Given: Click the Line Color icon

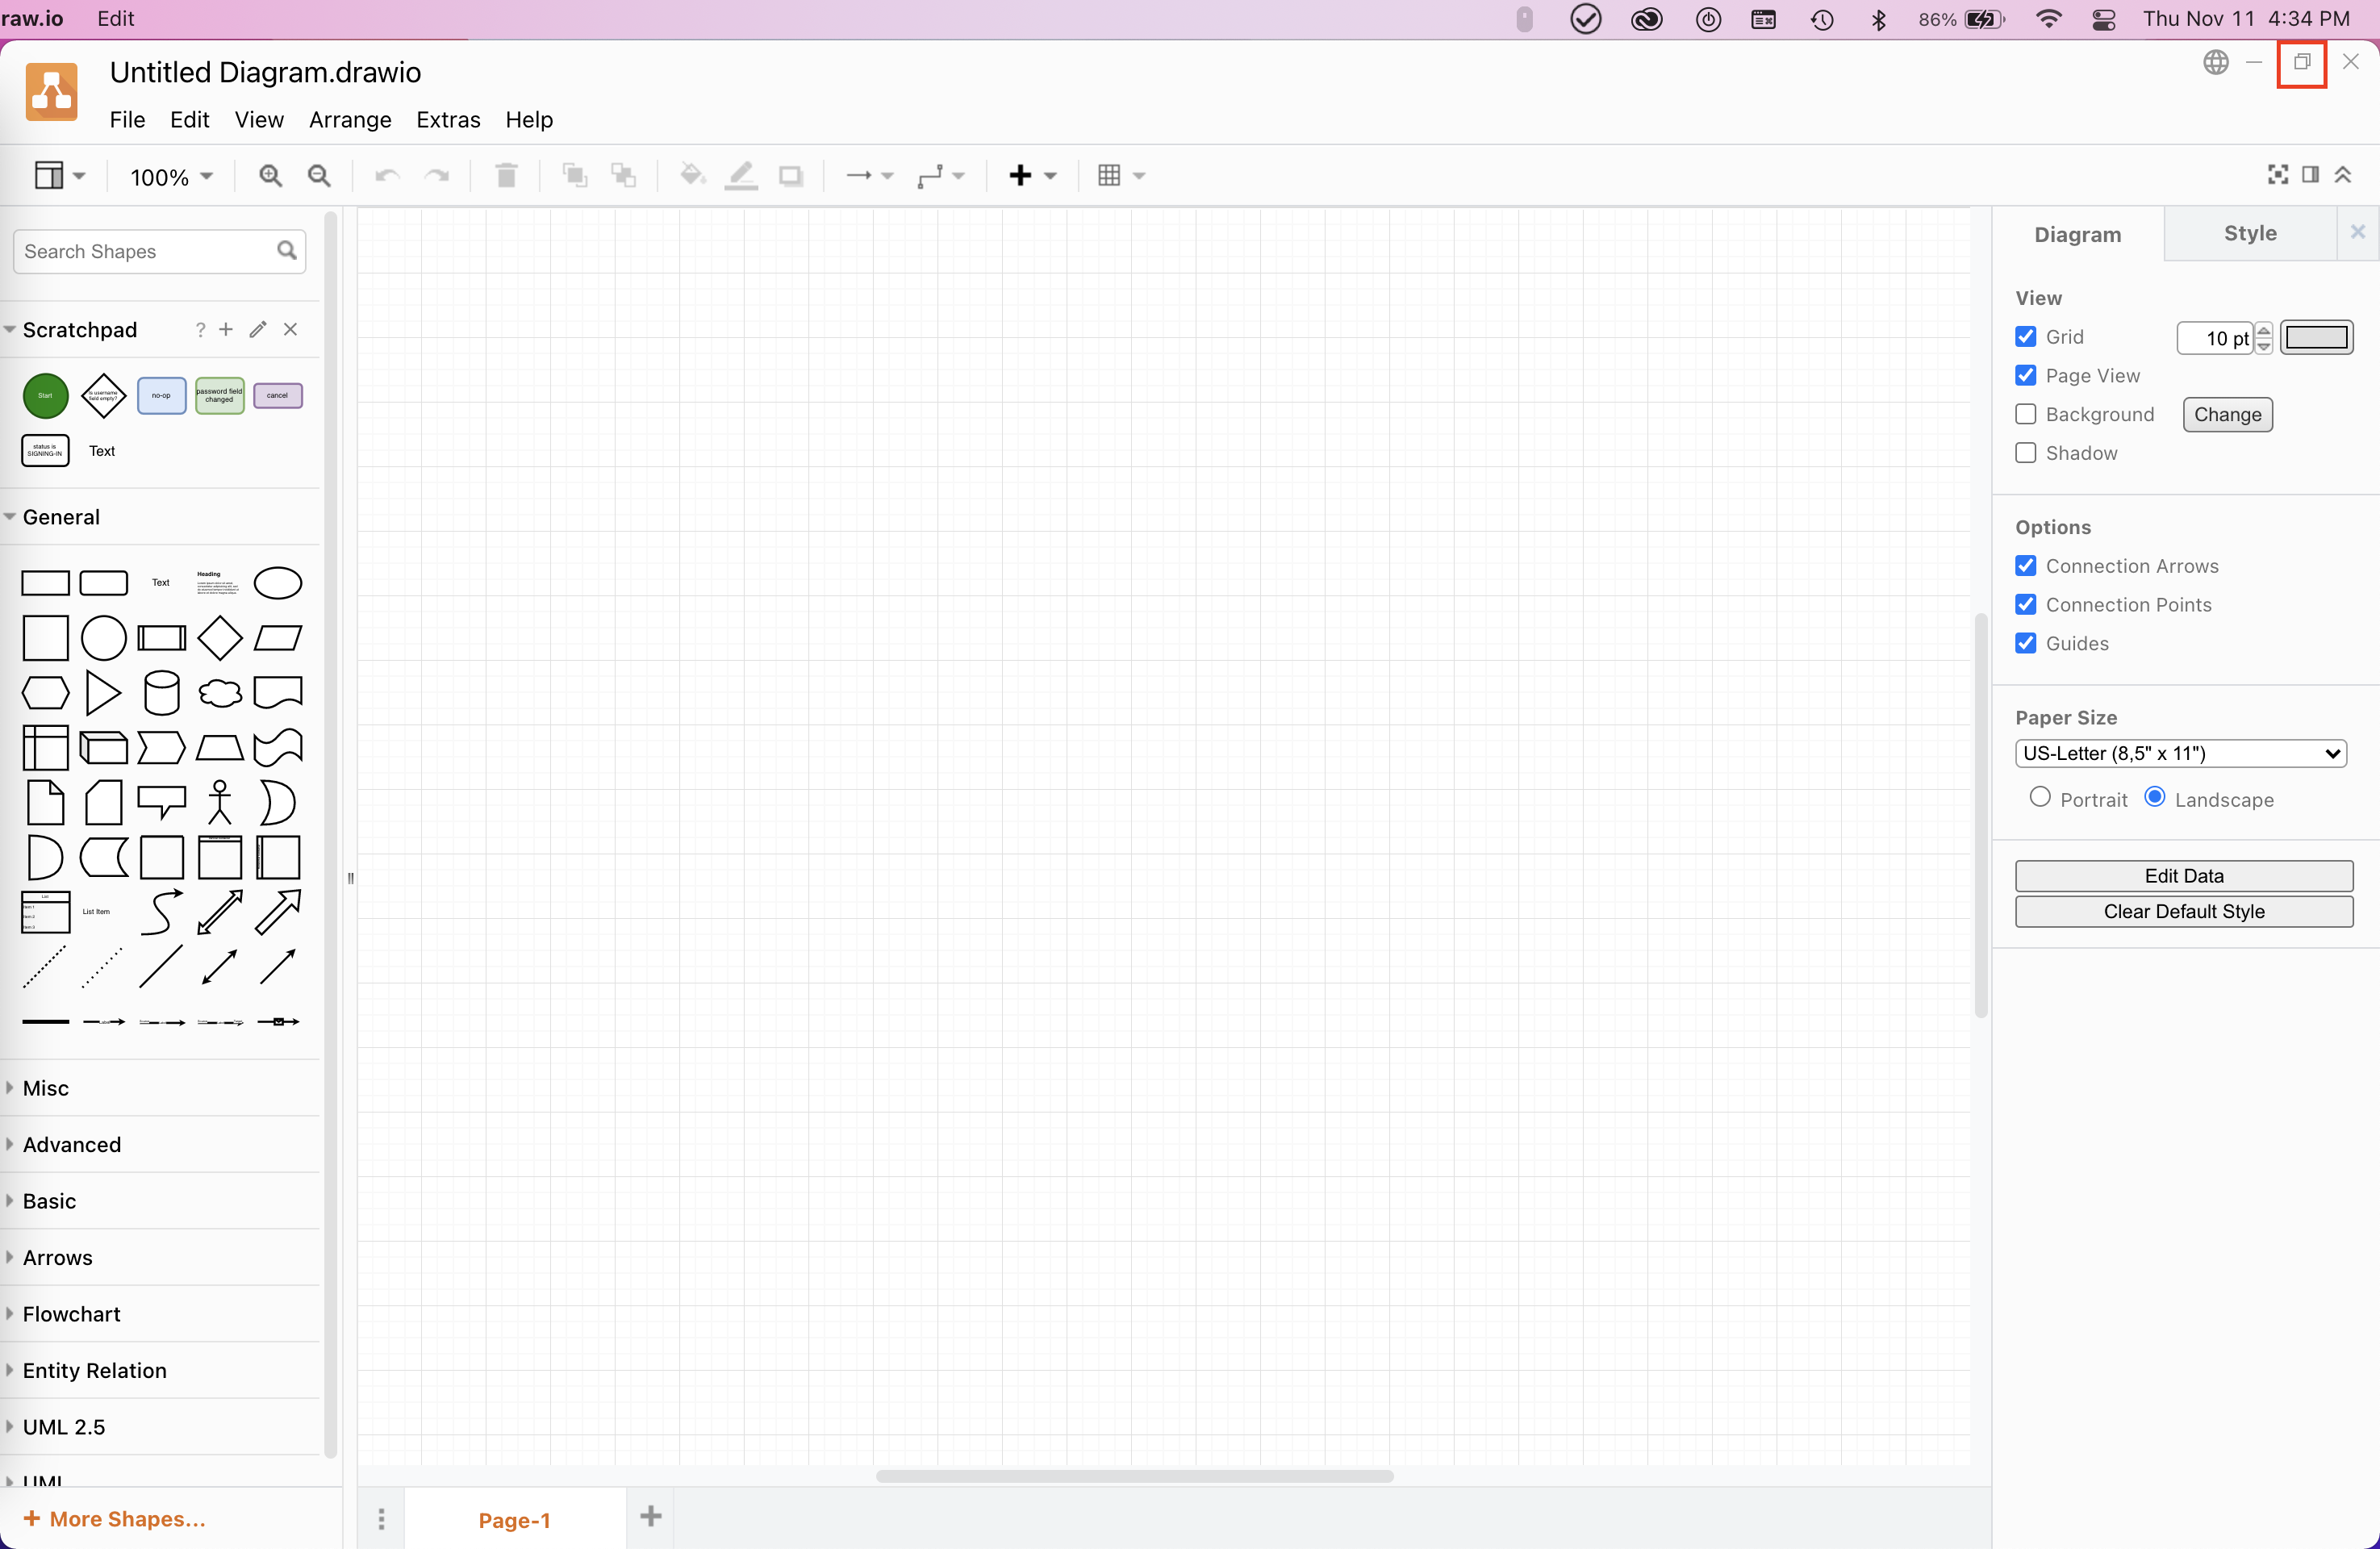Looking at the screenshot, I should (740, 175).
